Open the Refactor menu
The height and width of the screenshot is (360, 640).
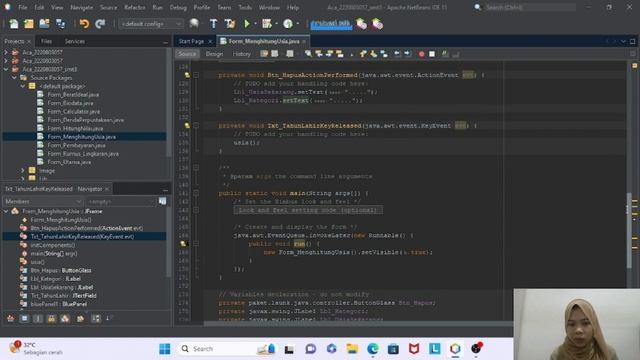click(134, 7)
